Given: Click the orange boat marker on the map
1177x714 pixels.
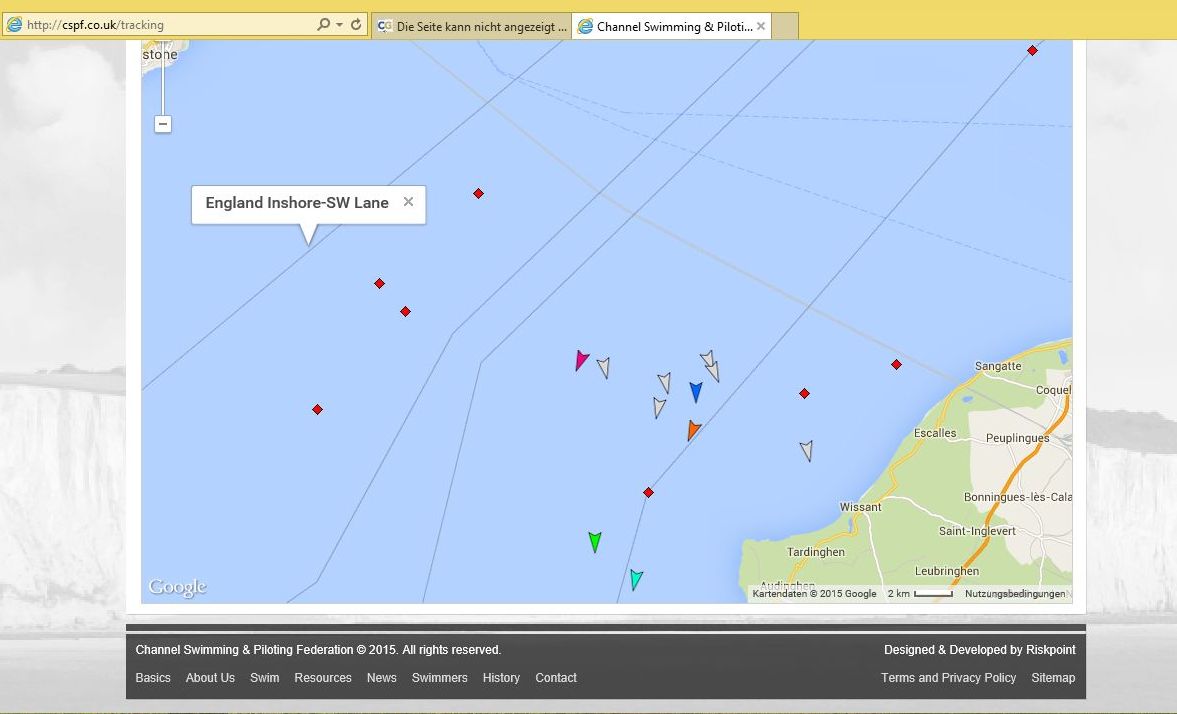Looking at the screenshot, I should pos(693,430).
